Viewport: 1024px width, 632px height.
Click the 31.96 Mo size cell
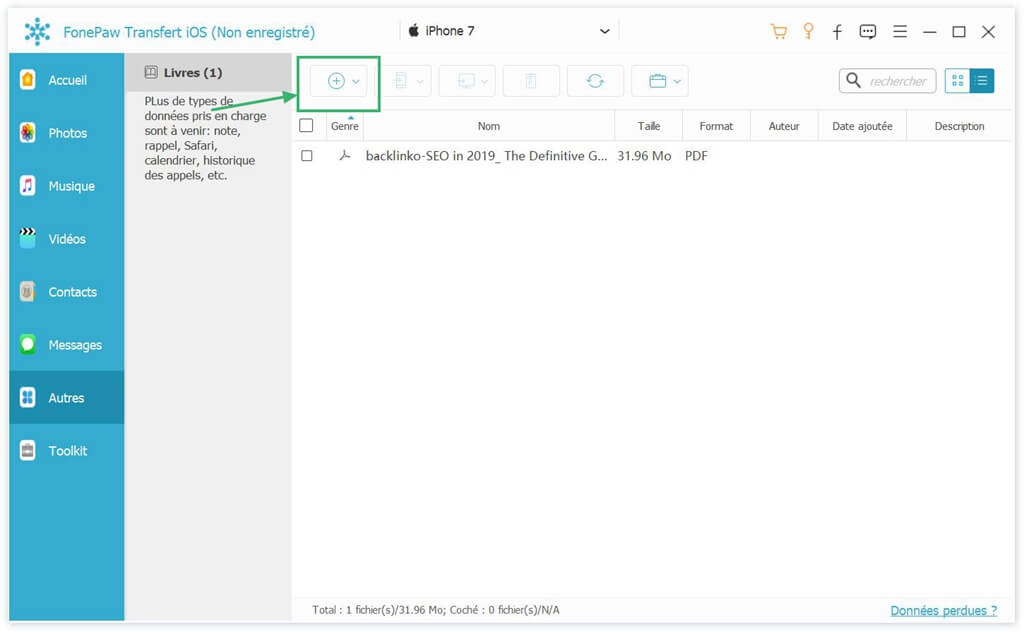coord(644,155)
